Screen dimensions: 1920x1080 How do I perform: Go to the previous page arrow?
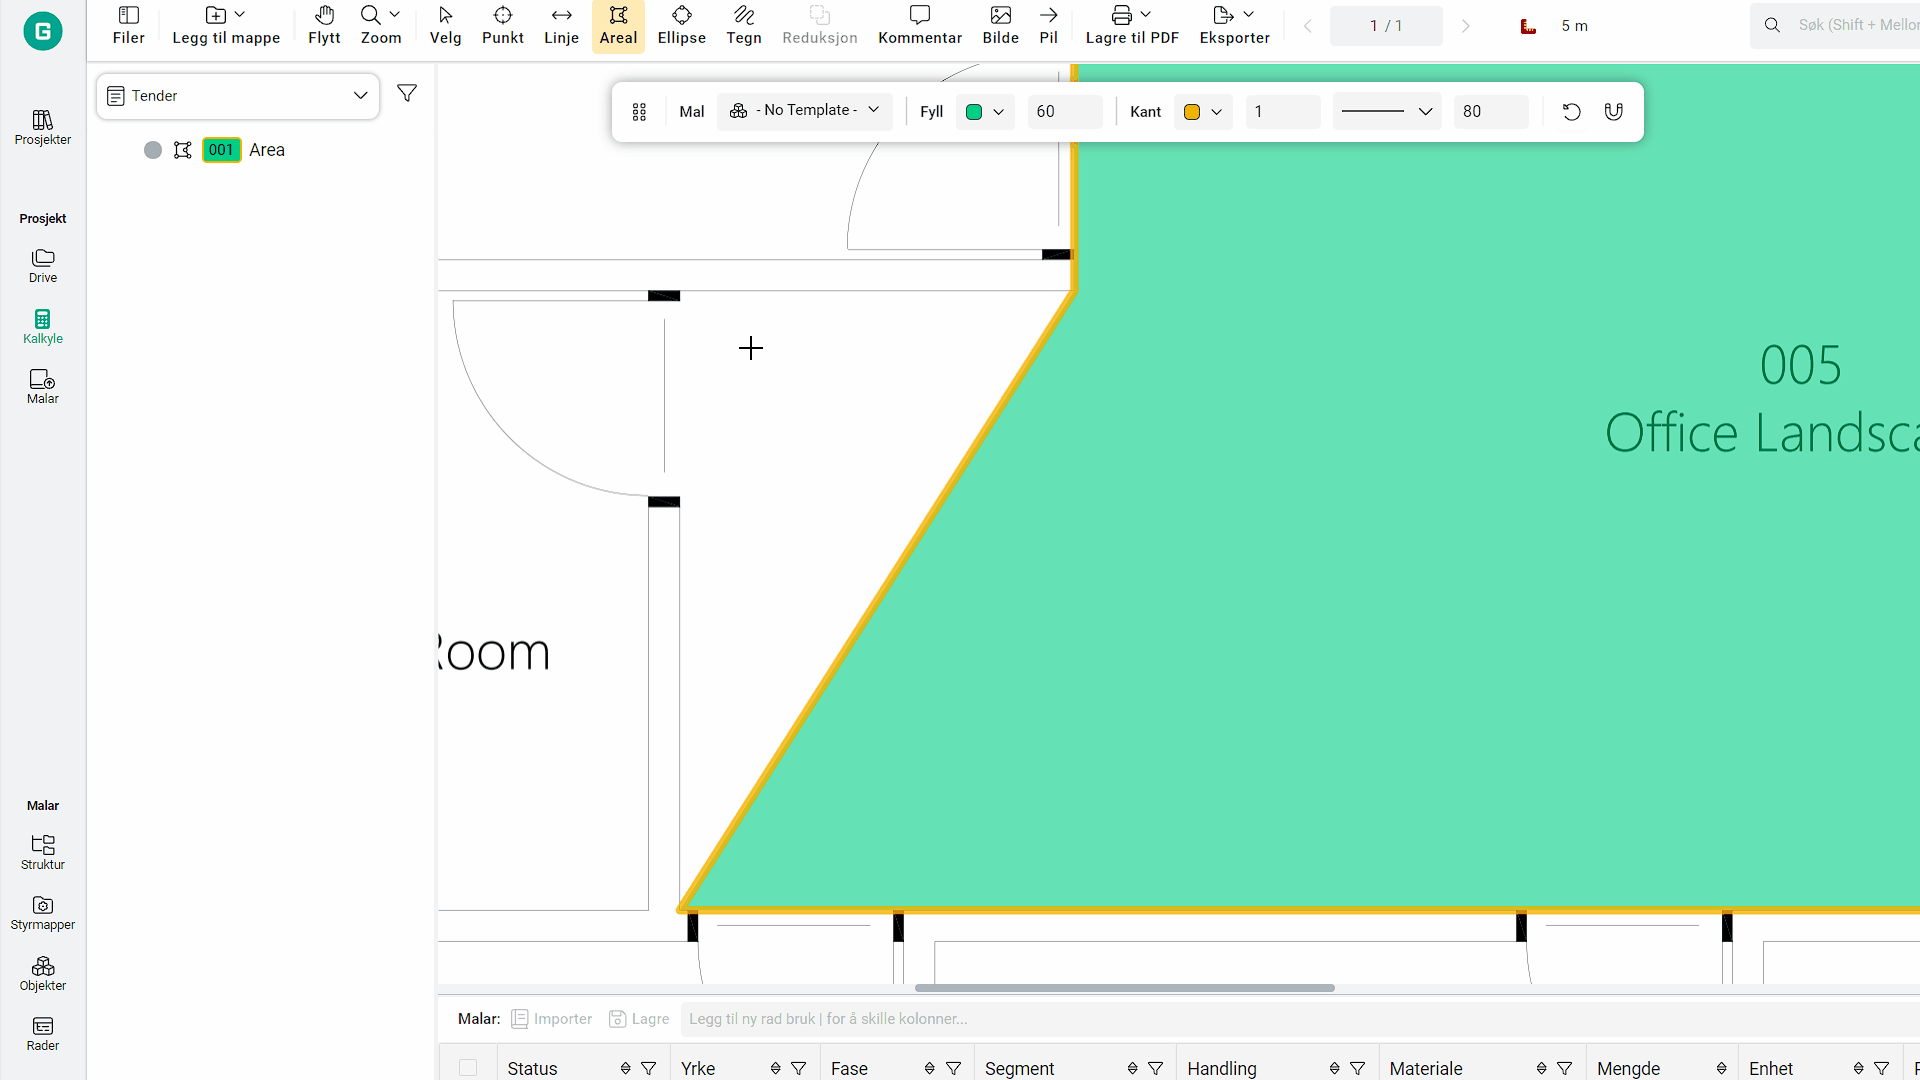(1308, 26)
